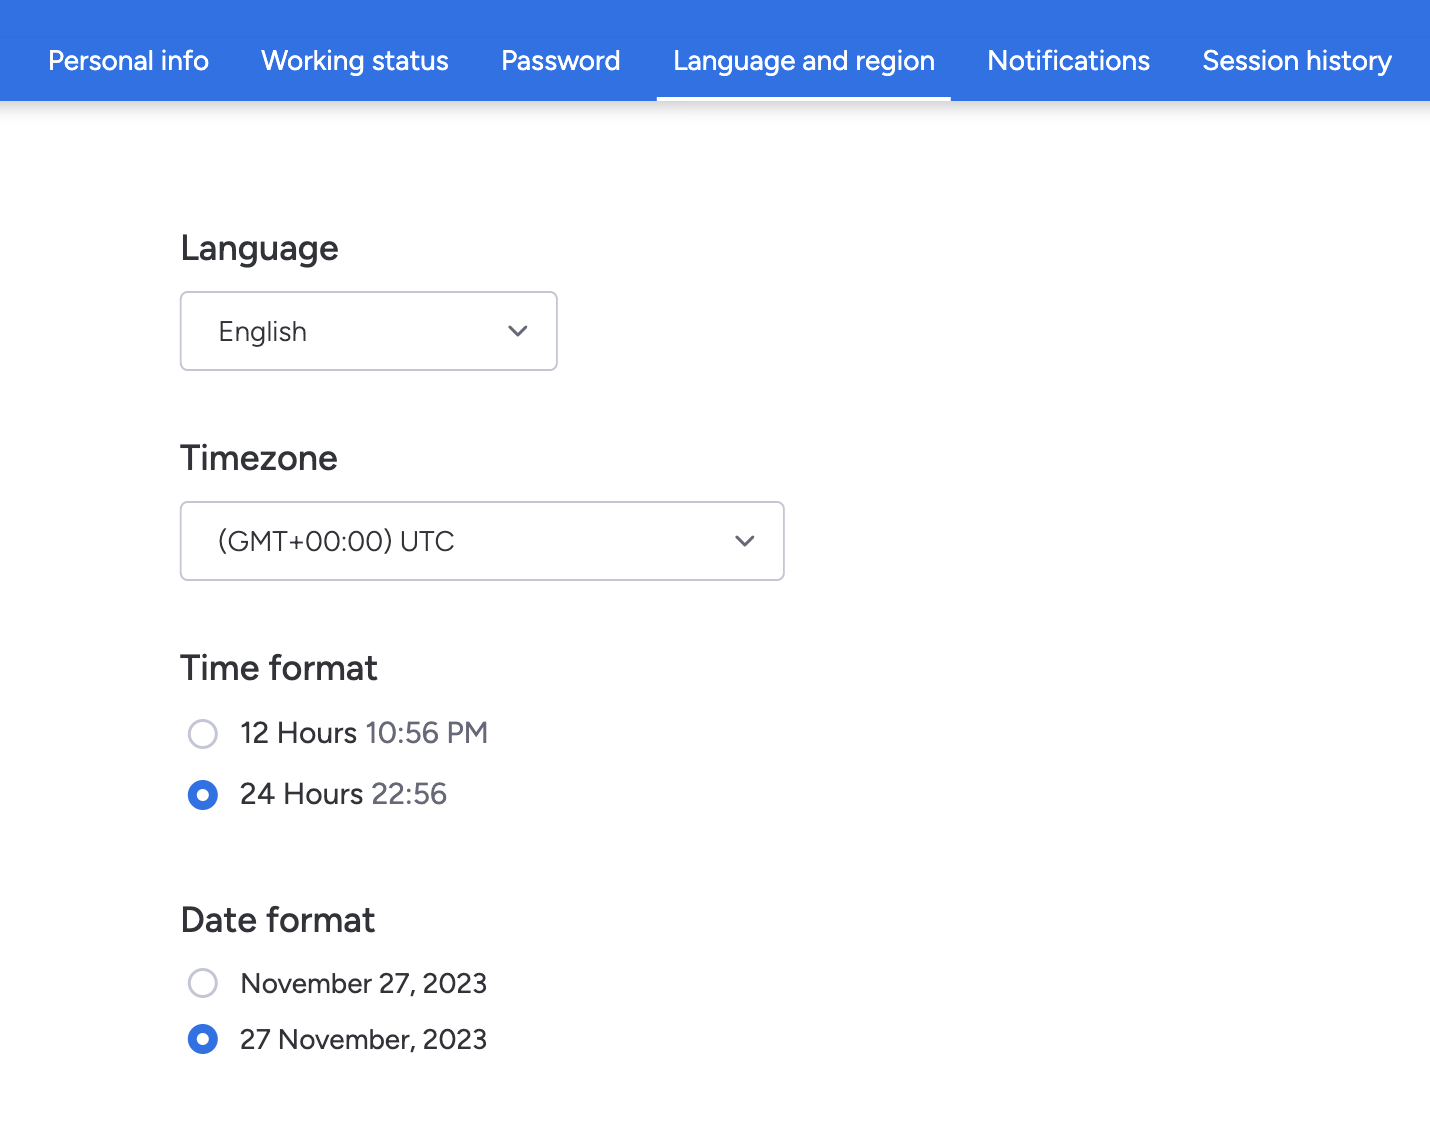Viewport: 1430px width, 1122px height.
Task: Open the Language dropdown showing English
Action: point(368,331)
